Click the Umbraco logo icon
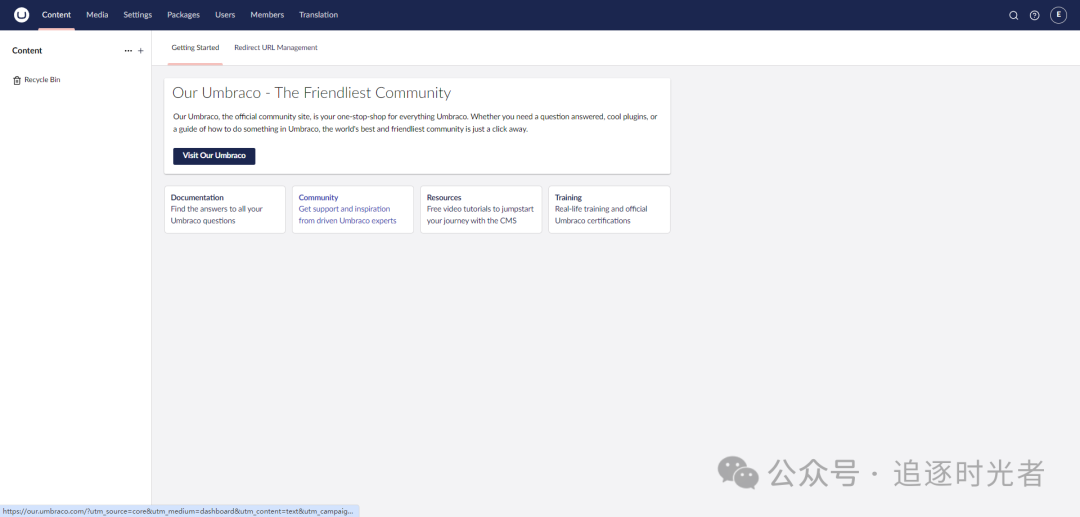 [21, 15]
